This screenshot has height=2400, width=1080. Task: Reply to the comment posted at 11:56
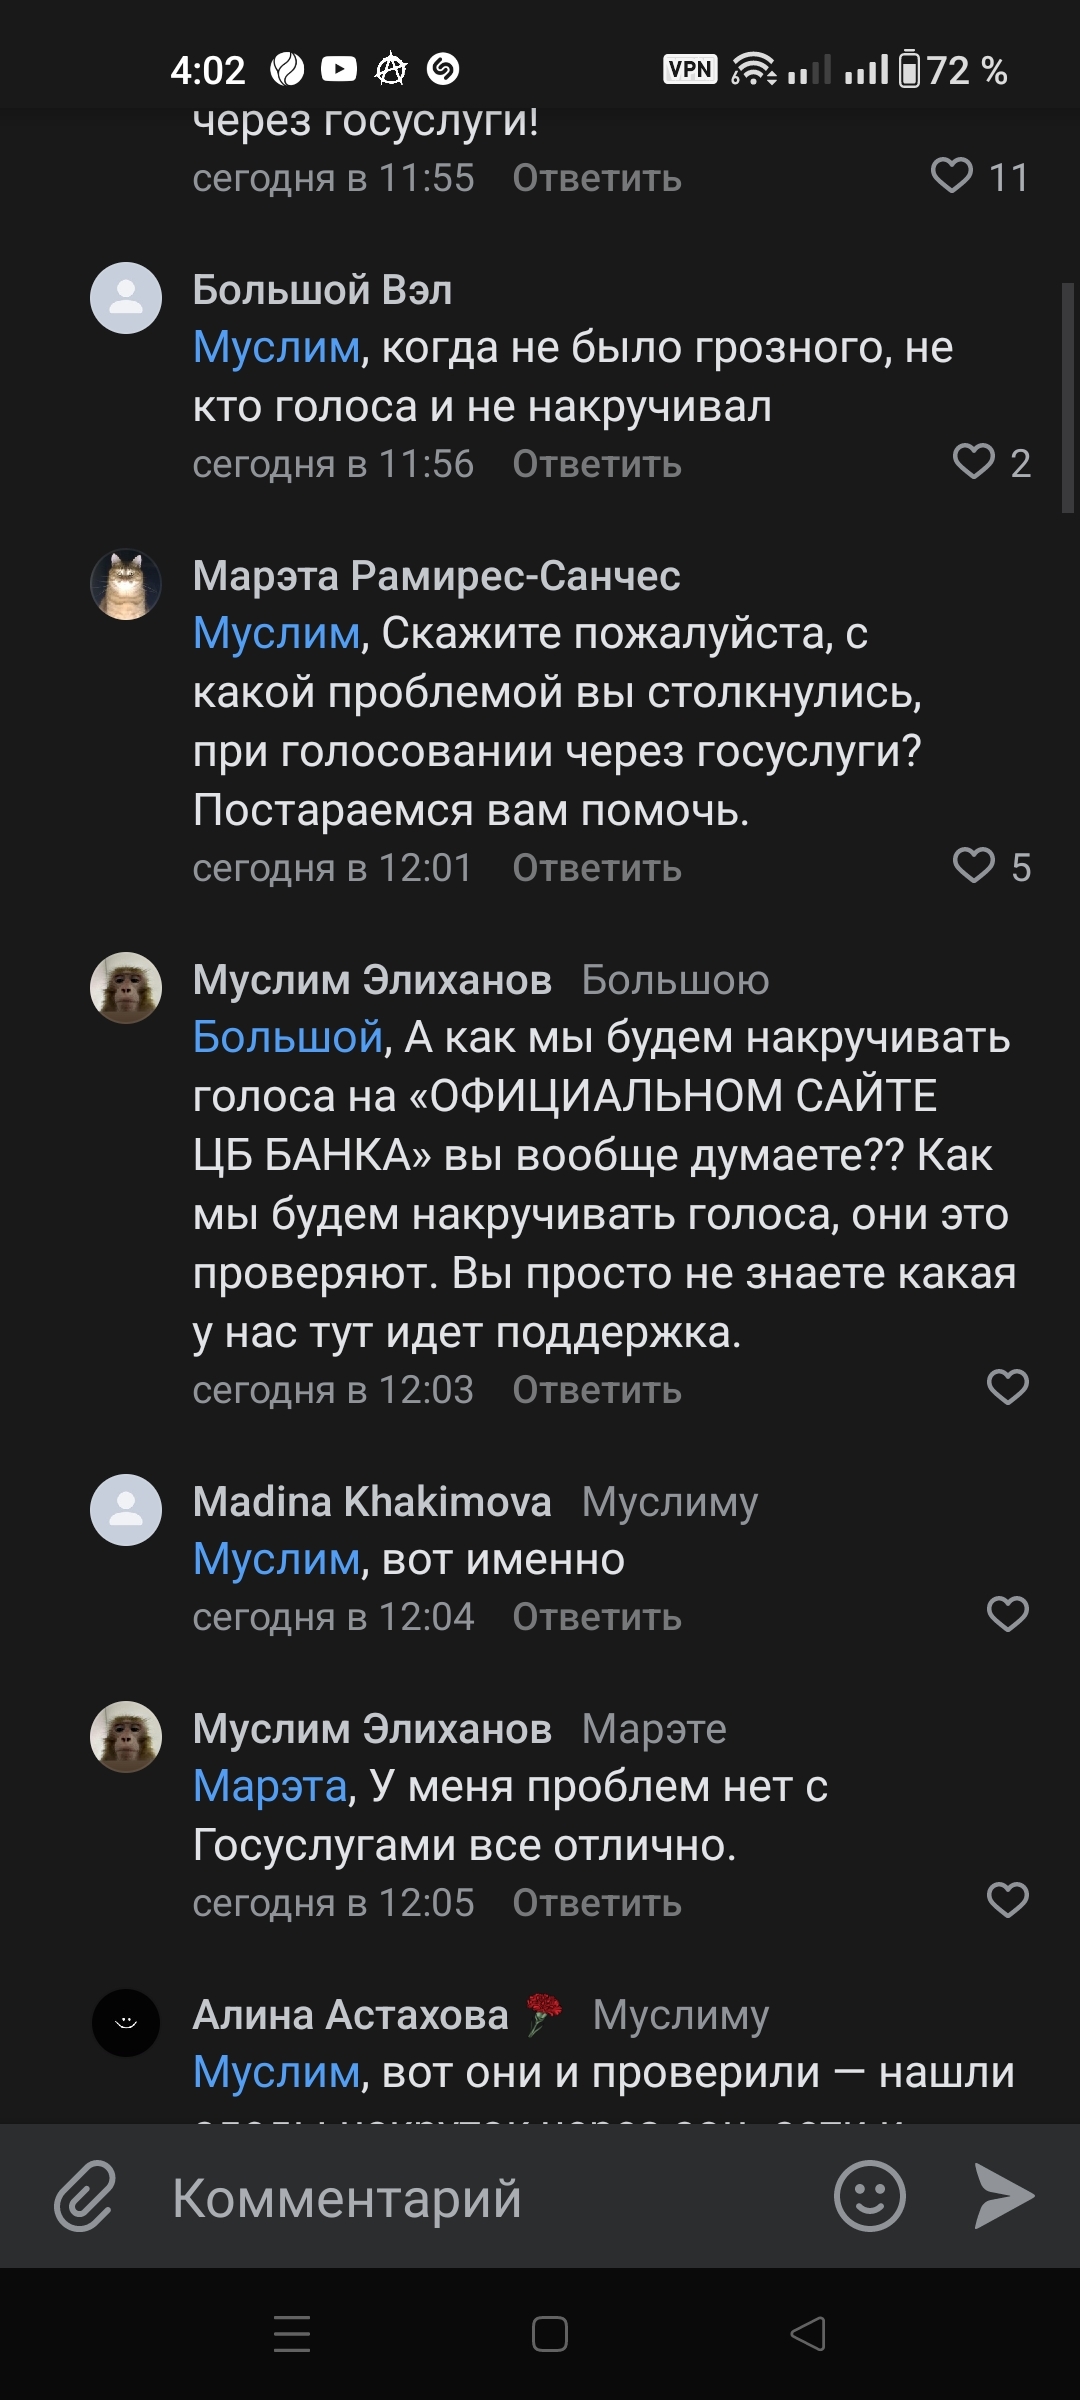click(597, 464)
